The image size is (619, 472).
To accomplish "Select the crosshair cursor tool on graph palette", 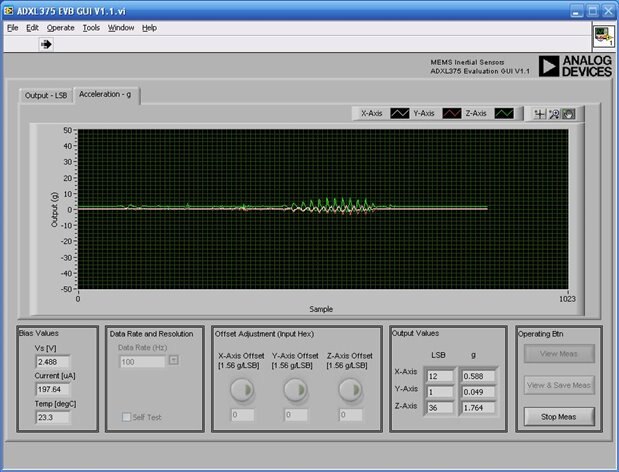I will click(x=539, y=114).
